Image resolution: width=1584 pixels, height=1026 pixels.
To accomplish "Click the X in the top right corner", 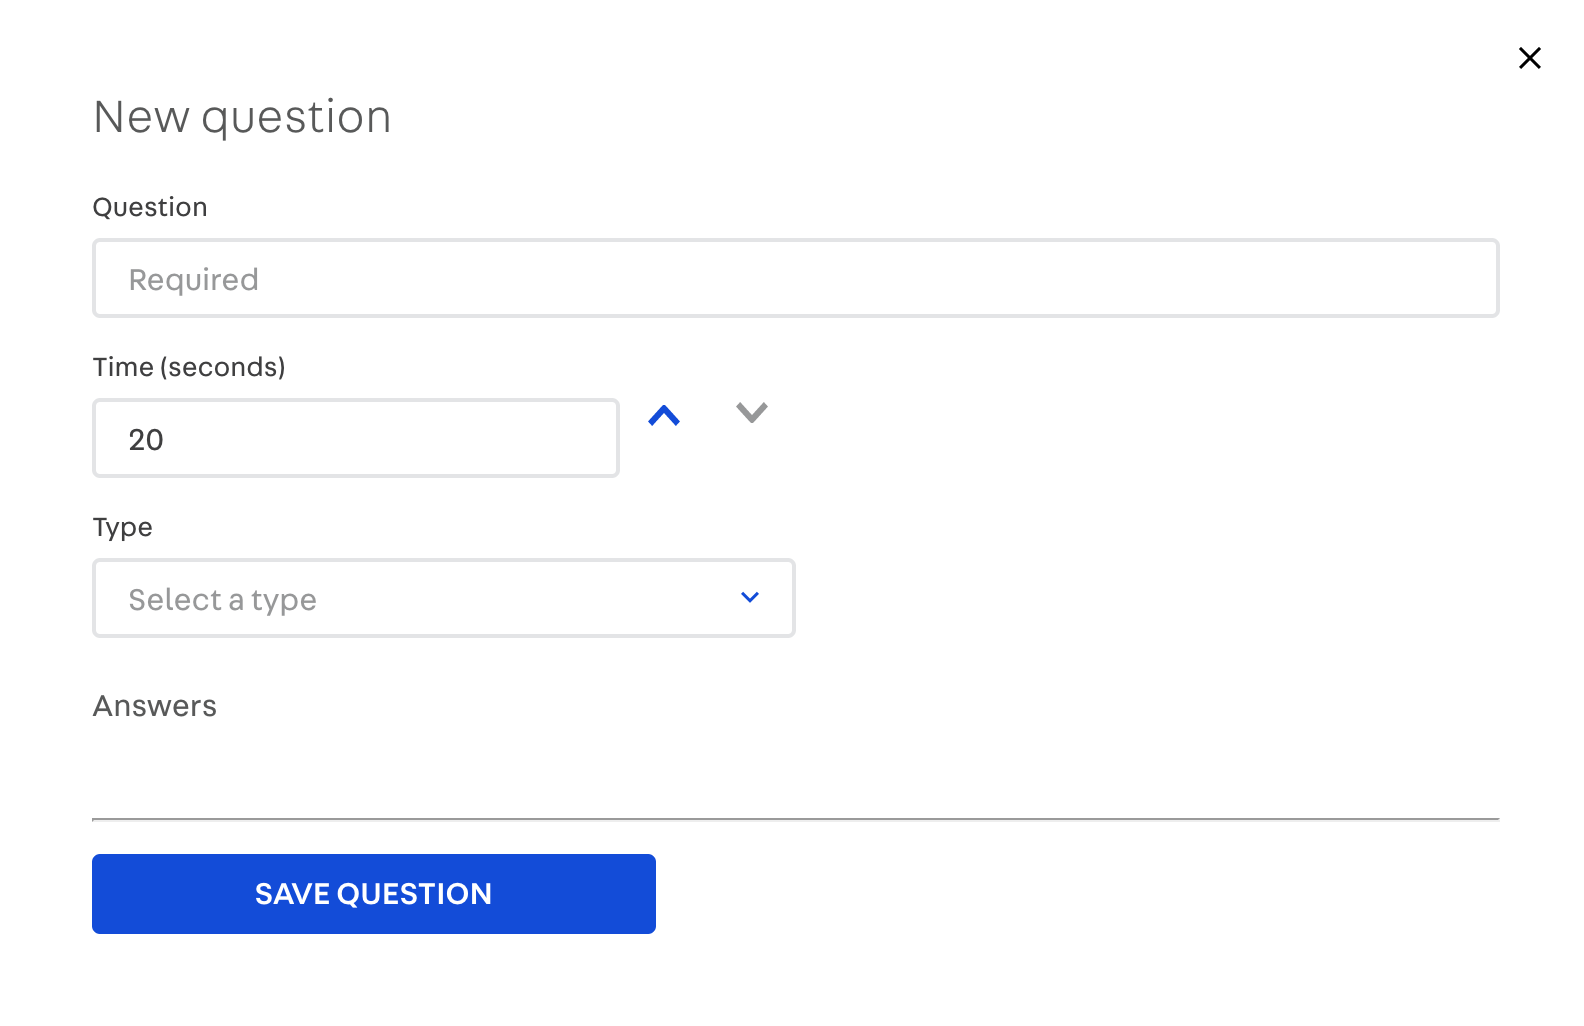I will point(1529,58).
